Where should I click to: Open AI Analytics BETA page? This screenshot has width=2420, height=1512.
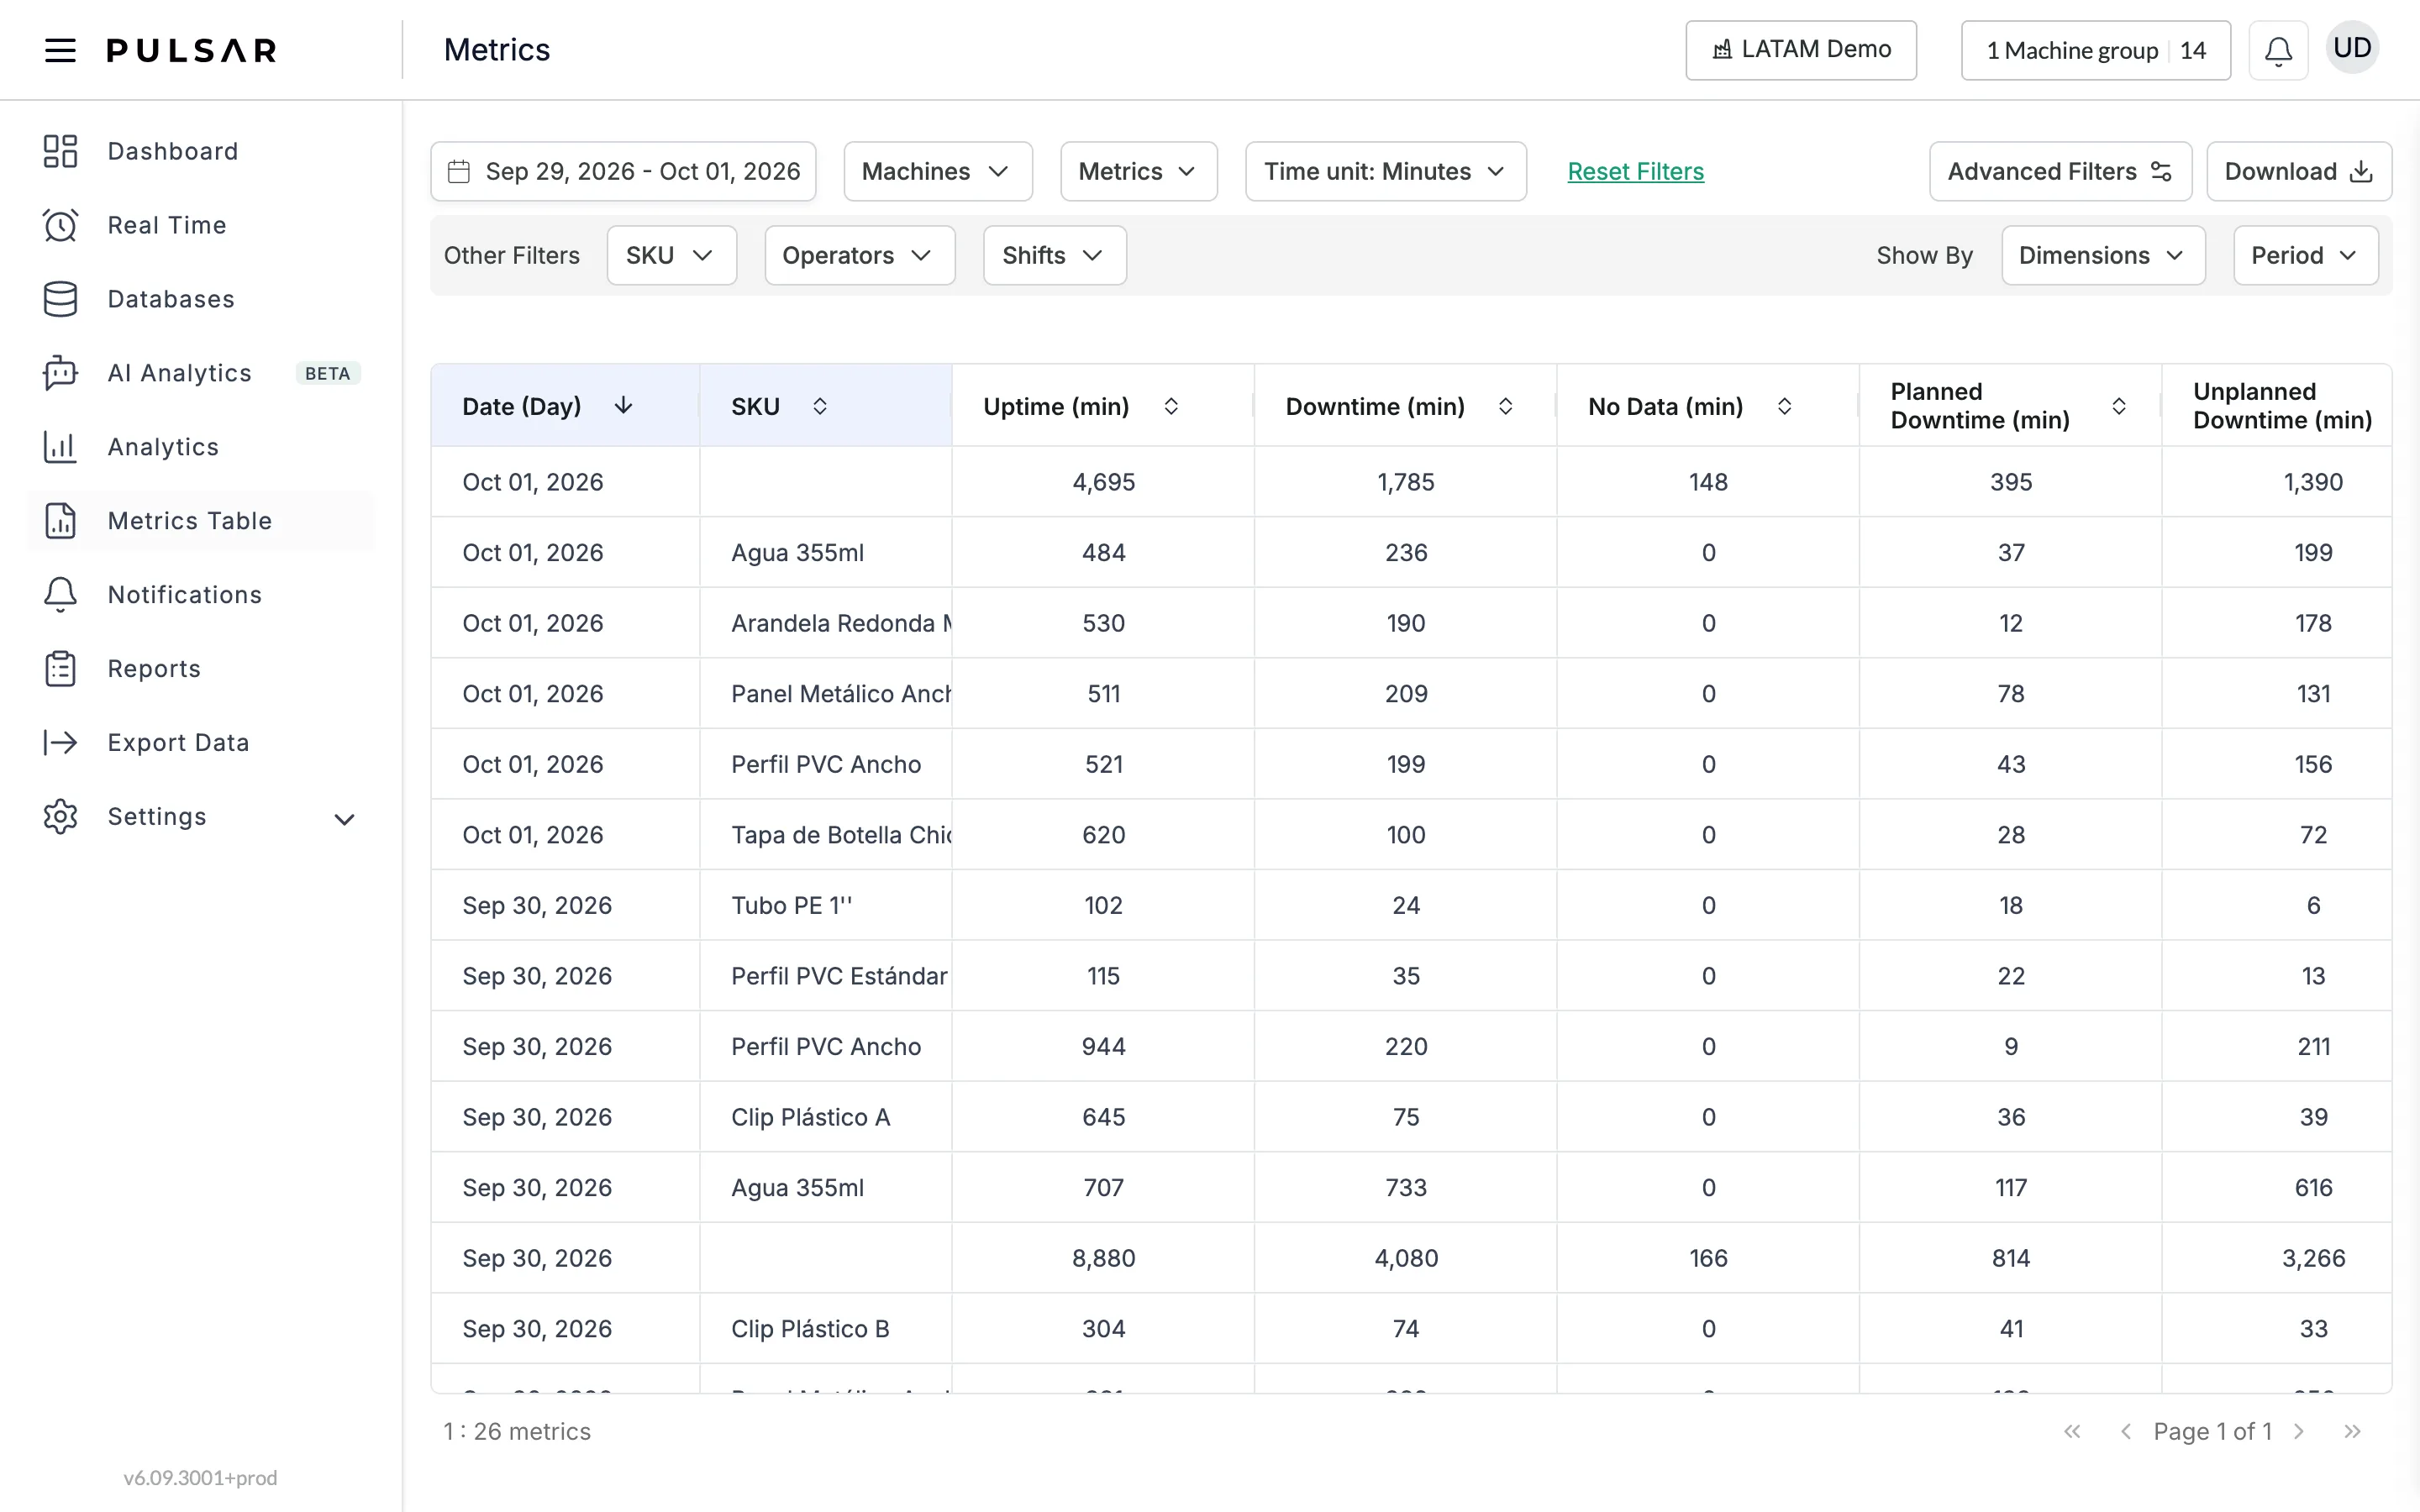[x=200, y=373]
